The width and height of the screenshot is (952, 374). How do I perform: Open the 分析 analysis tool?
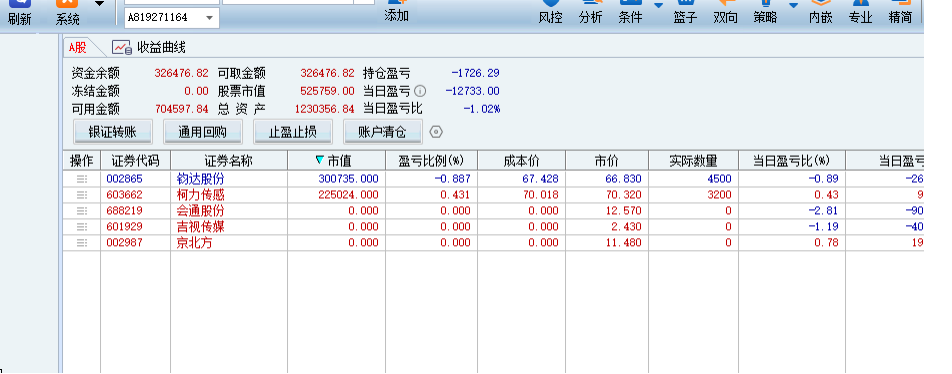click(x=590, y=12)
